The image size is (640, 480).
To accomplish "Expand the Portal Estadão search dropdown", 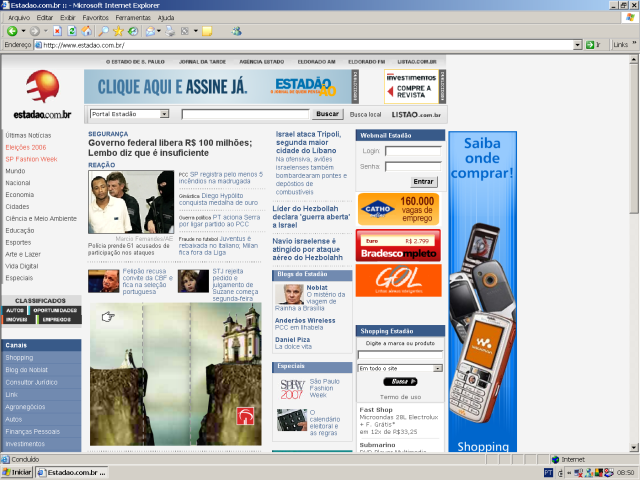I will point(163,114).
